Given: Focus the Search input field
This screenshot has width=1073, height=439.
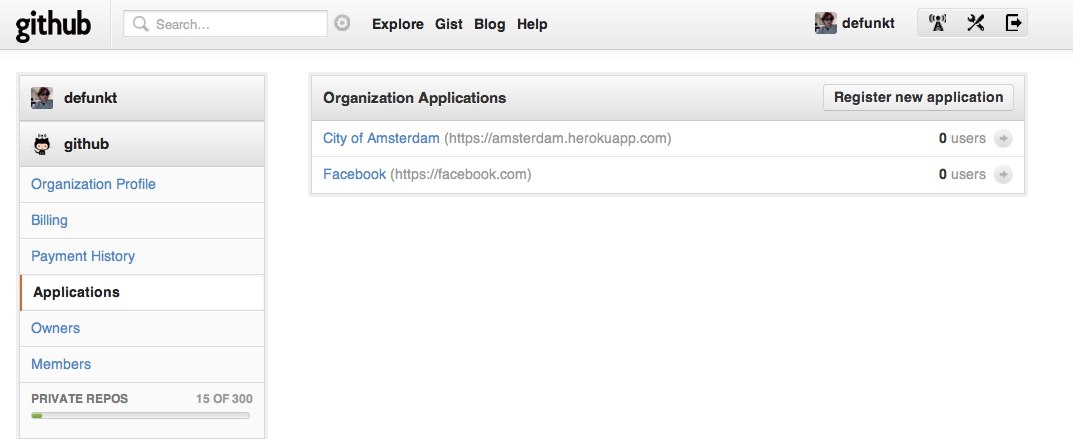Looking at the screenshot, I should point(236,24).
